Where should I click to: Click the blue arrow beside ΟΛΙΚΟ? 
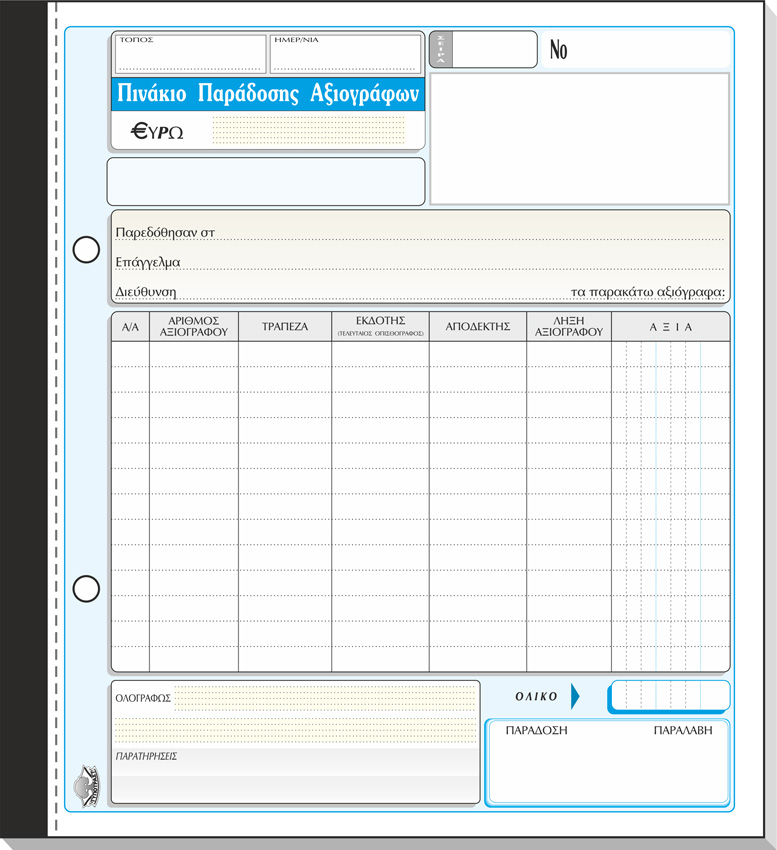(575, 696)
